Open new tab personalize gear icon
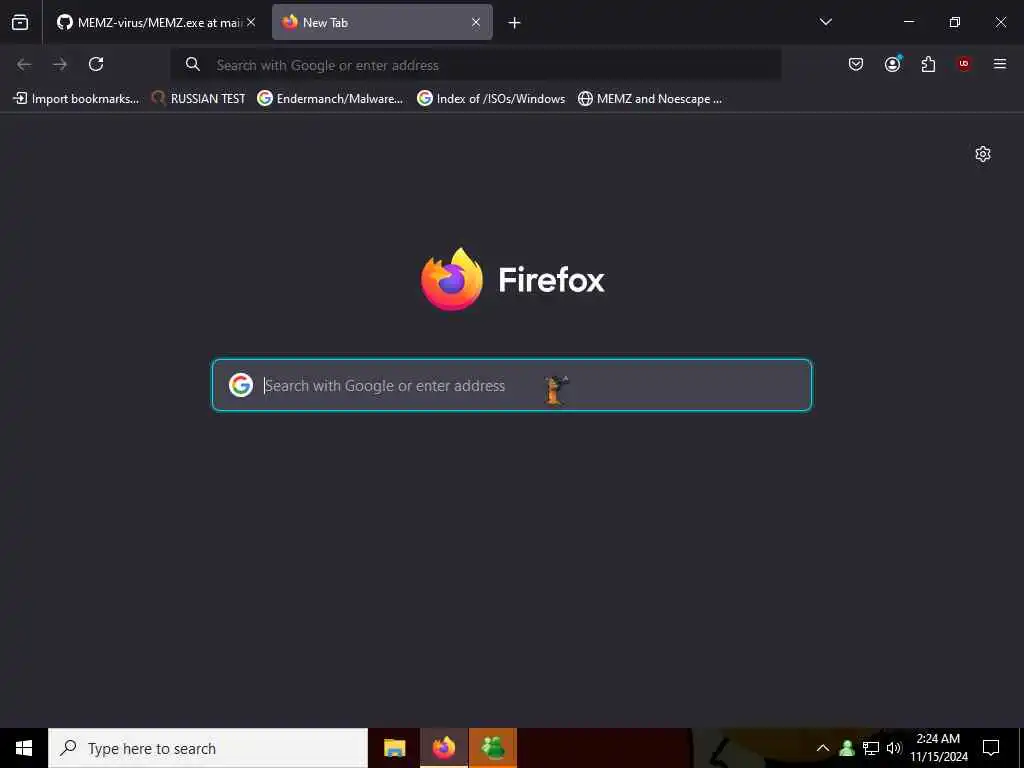This screenshot has width=1024, height=768. click(x=983, y=154)
